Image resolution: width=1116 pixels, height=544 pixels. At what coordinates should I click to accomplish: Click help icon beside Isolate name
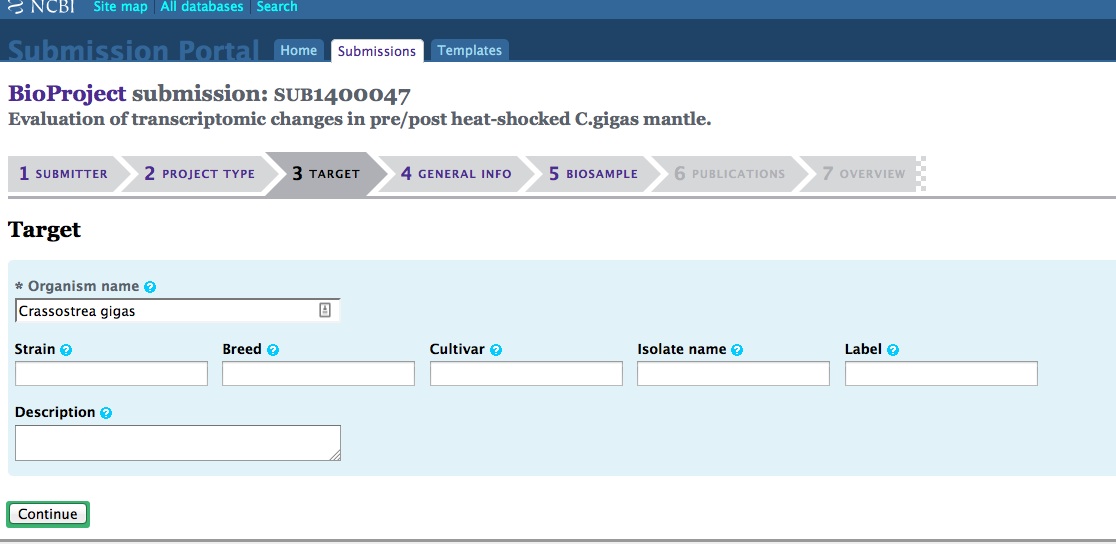point(737,350)
